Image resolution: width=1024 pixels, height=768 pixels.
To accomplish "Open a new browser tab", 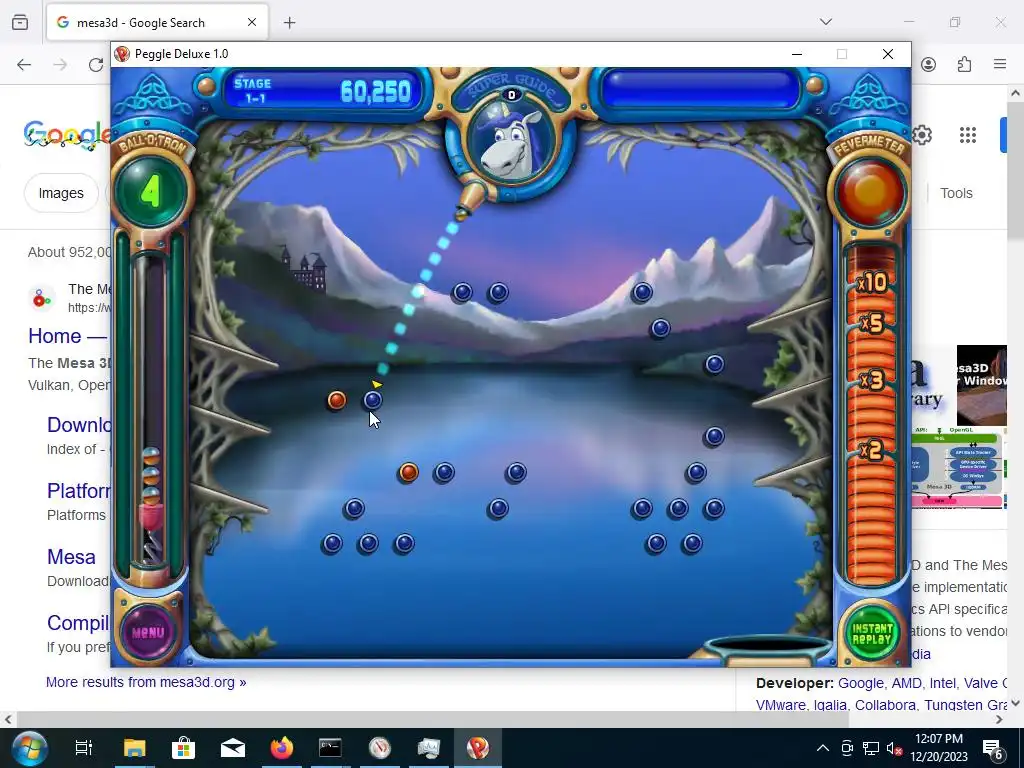I will coord(289,23).
